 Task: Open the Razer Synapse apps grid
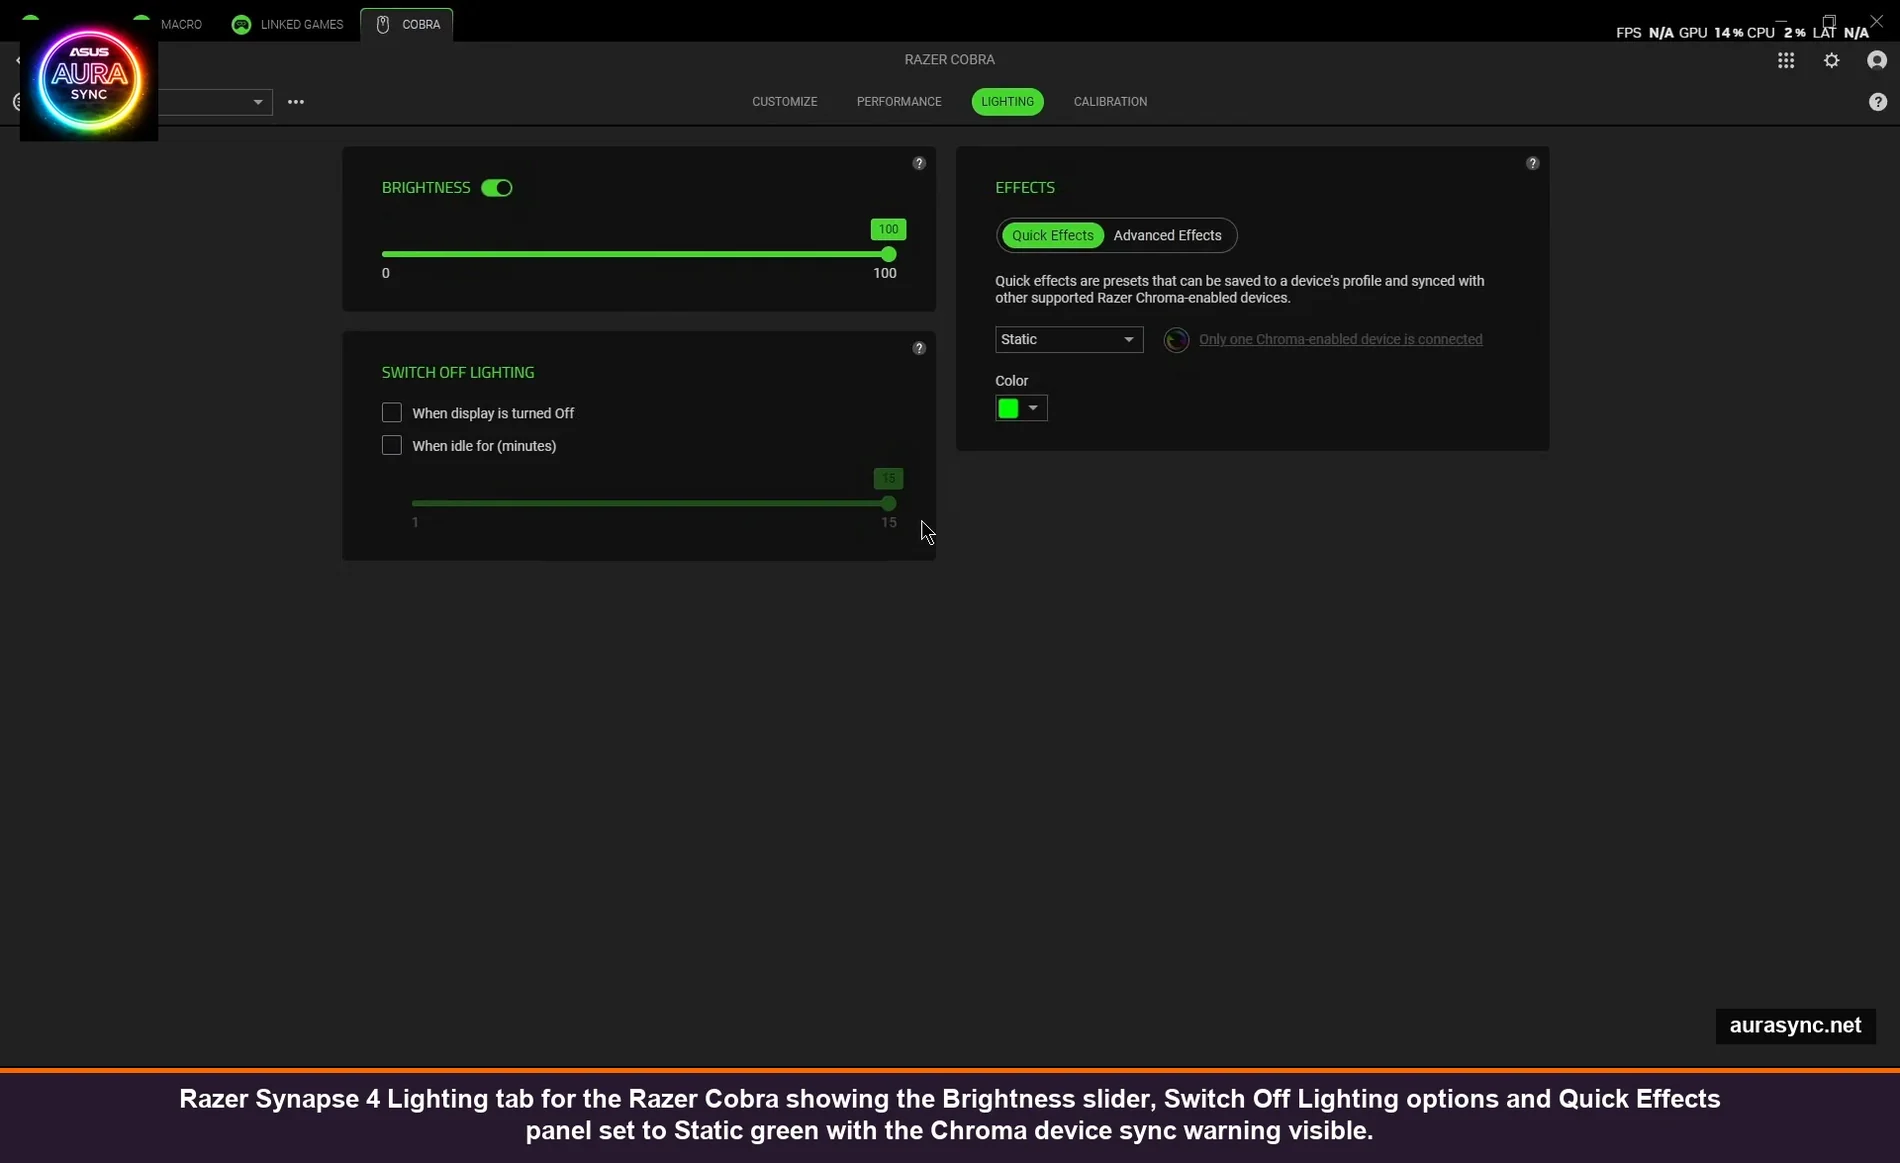coord(1787,60)
